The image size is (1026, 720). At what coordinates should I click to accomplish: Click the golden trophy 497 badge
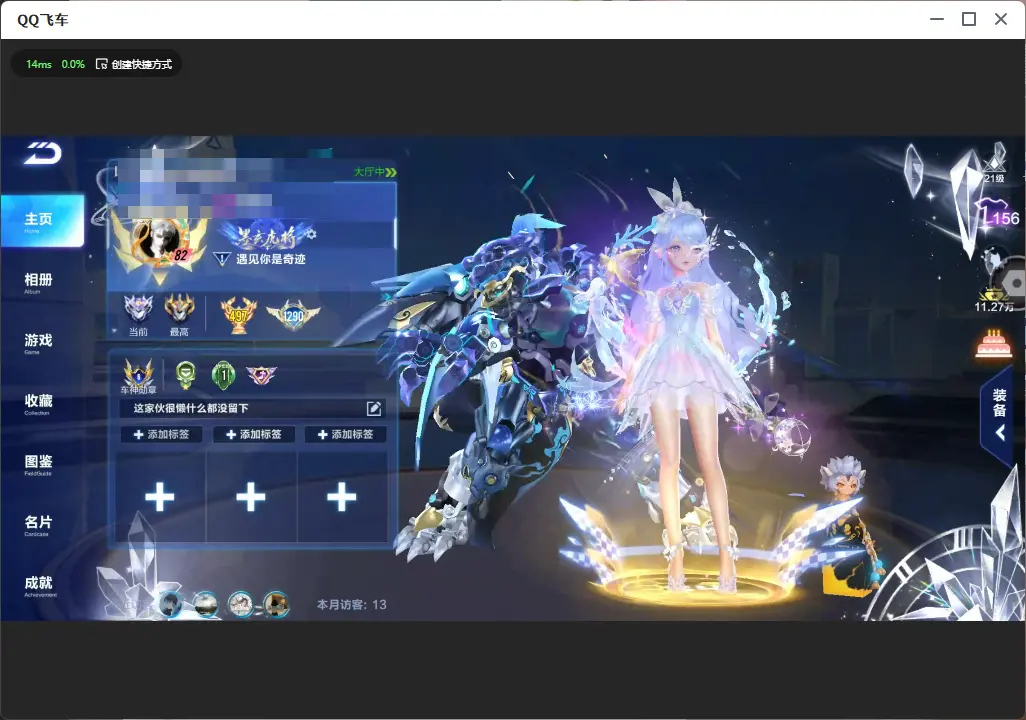click(x=238, y=315)
